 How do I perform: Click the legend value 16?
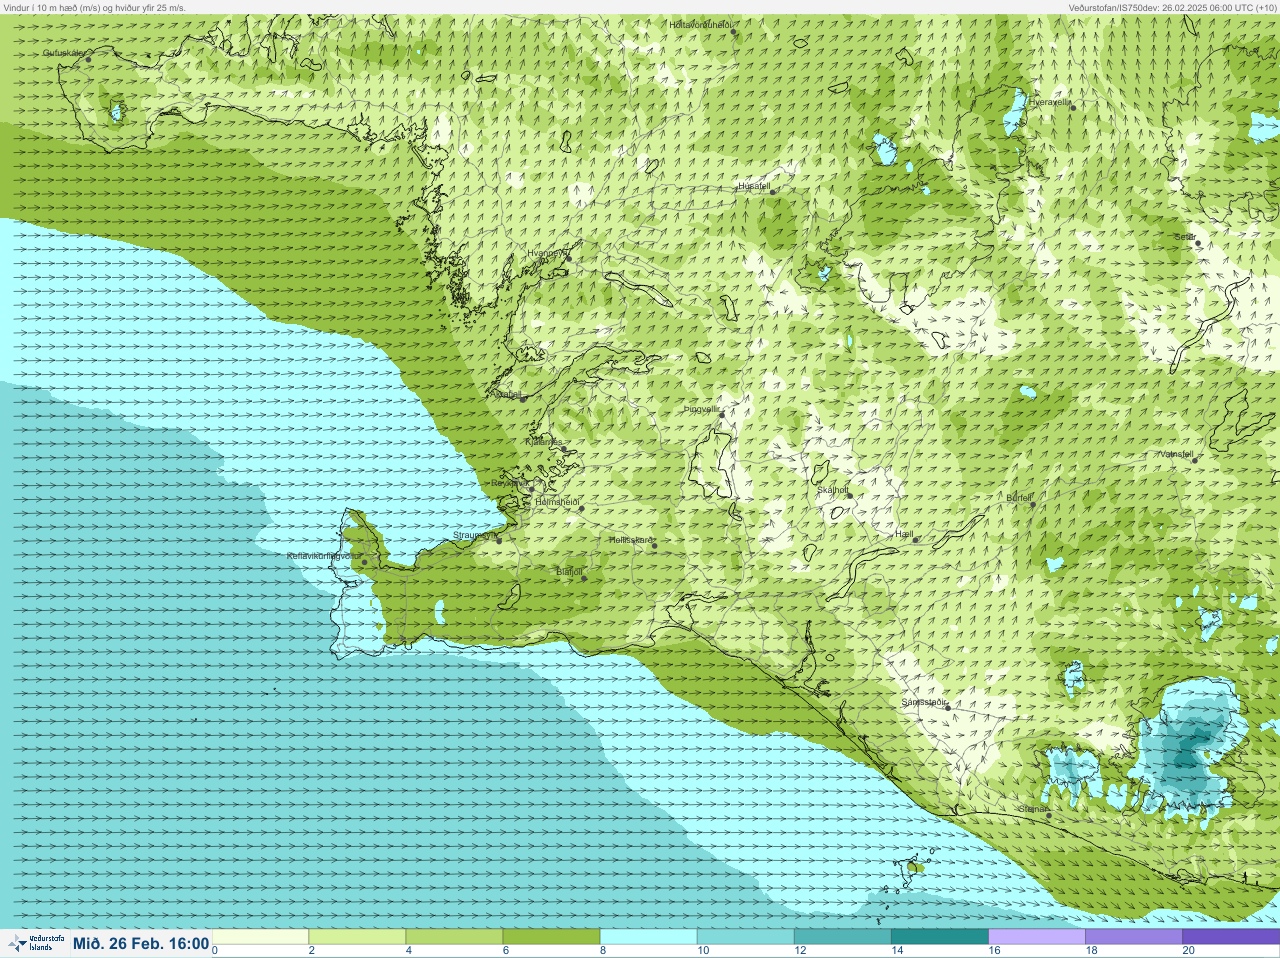(x=994, y=951)
